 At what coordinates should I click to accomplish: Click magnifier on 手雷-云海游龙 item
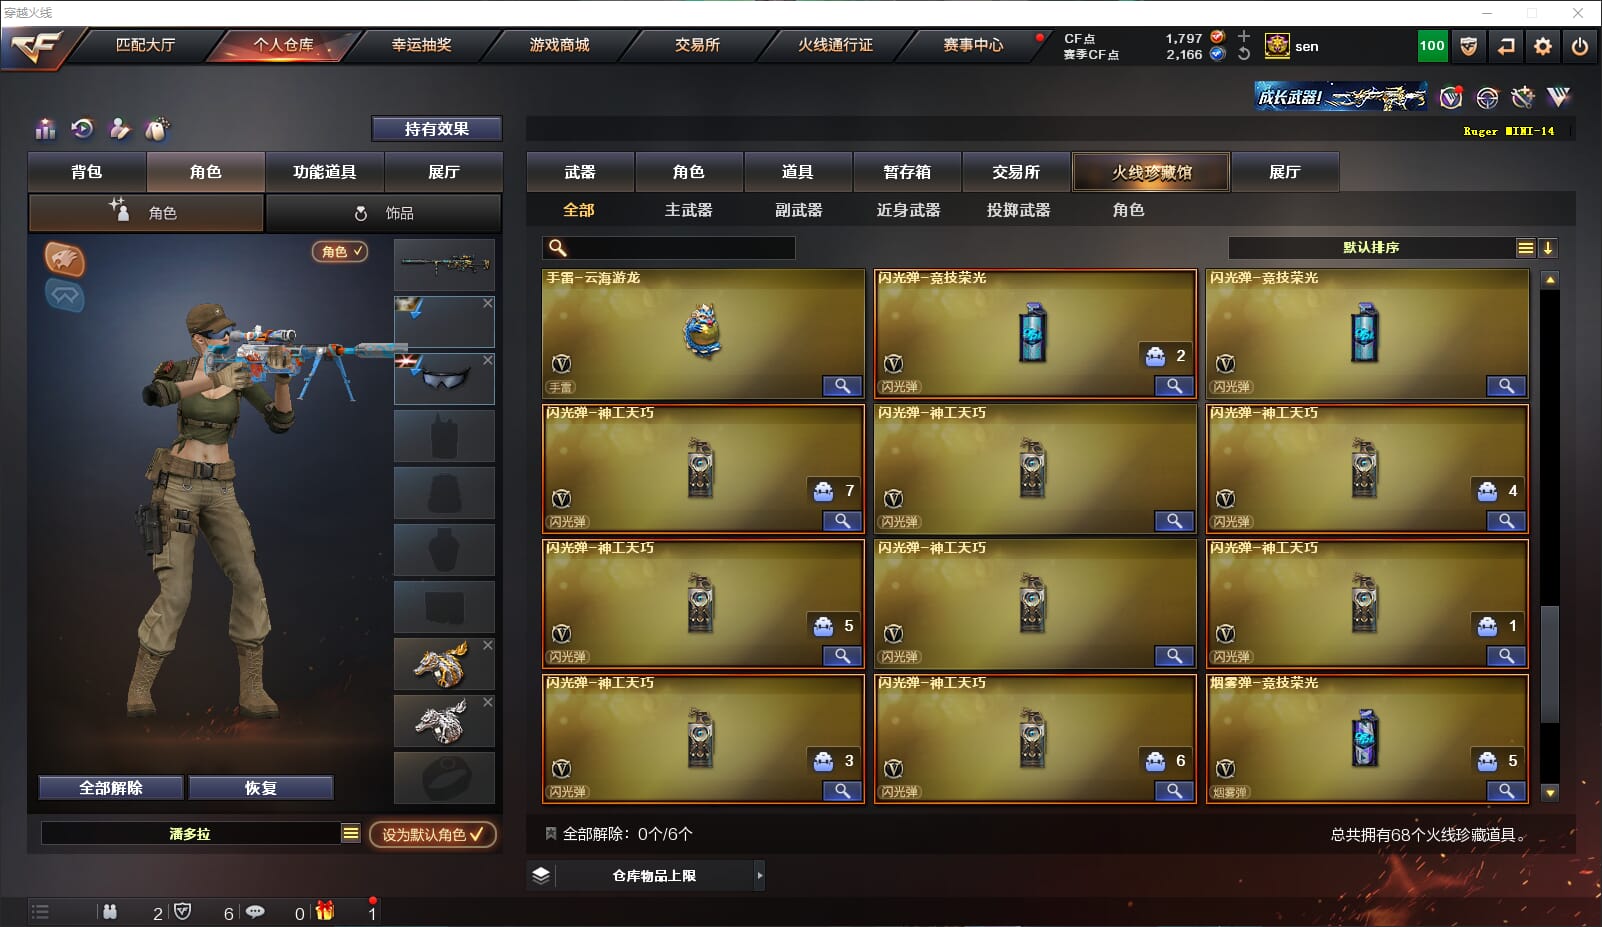coord(842,386)
